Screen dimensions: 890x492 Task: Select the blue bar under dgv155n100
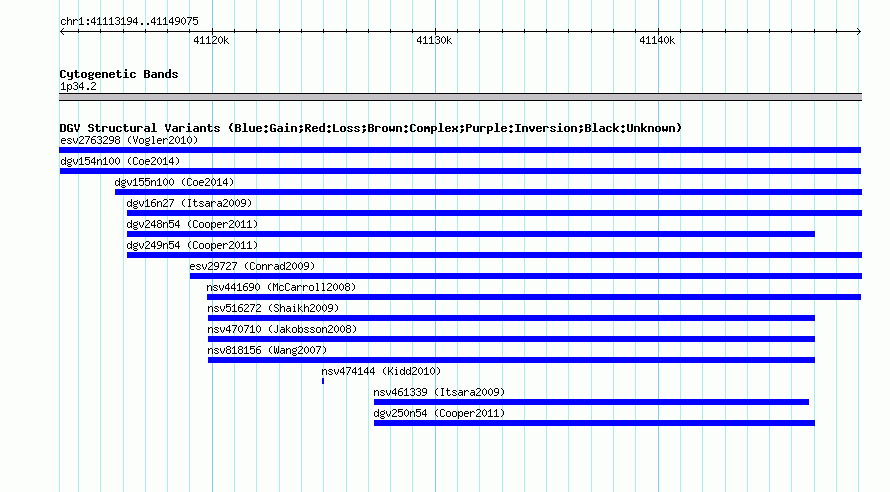(x=488, y=192)
